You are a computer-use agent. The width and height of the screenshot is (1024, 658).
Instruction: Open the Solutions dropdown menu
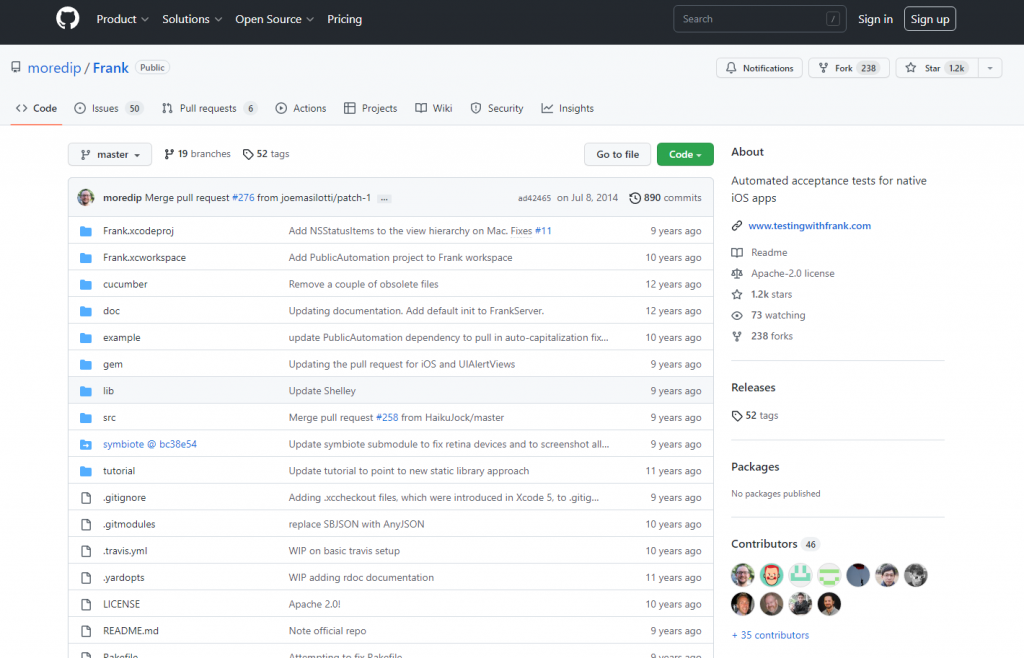coord(192,19)
